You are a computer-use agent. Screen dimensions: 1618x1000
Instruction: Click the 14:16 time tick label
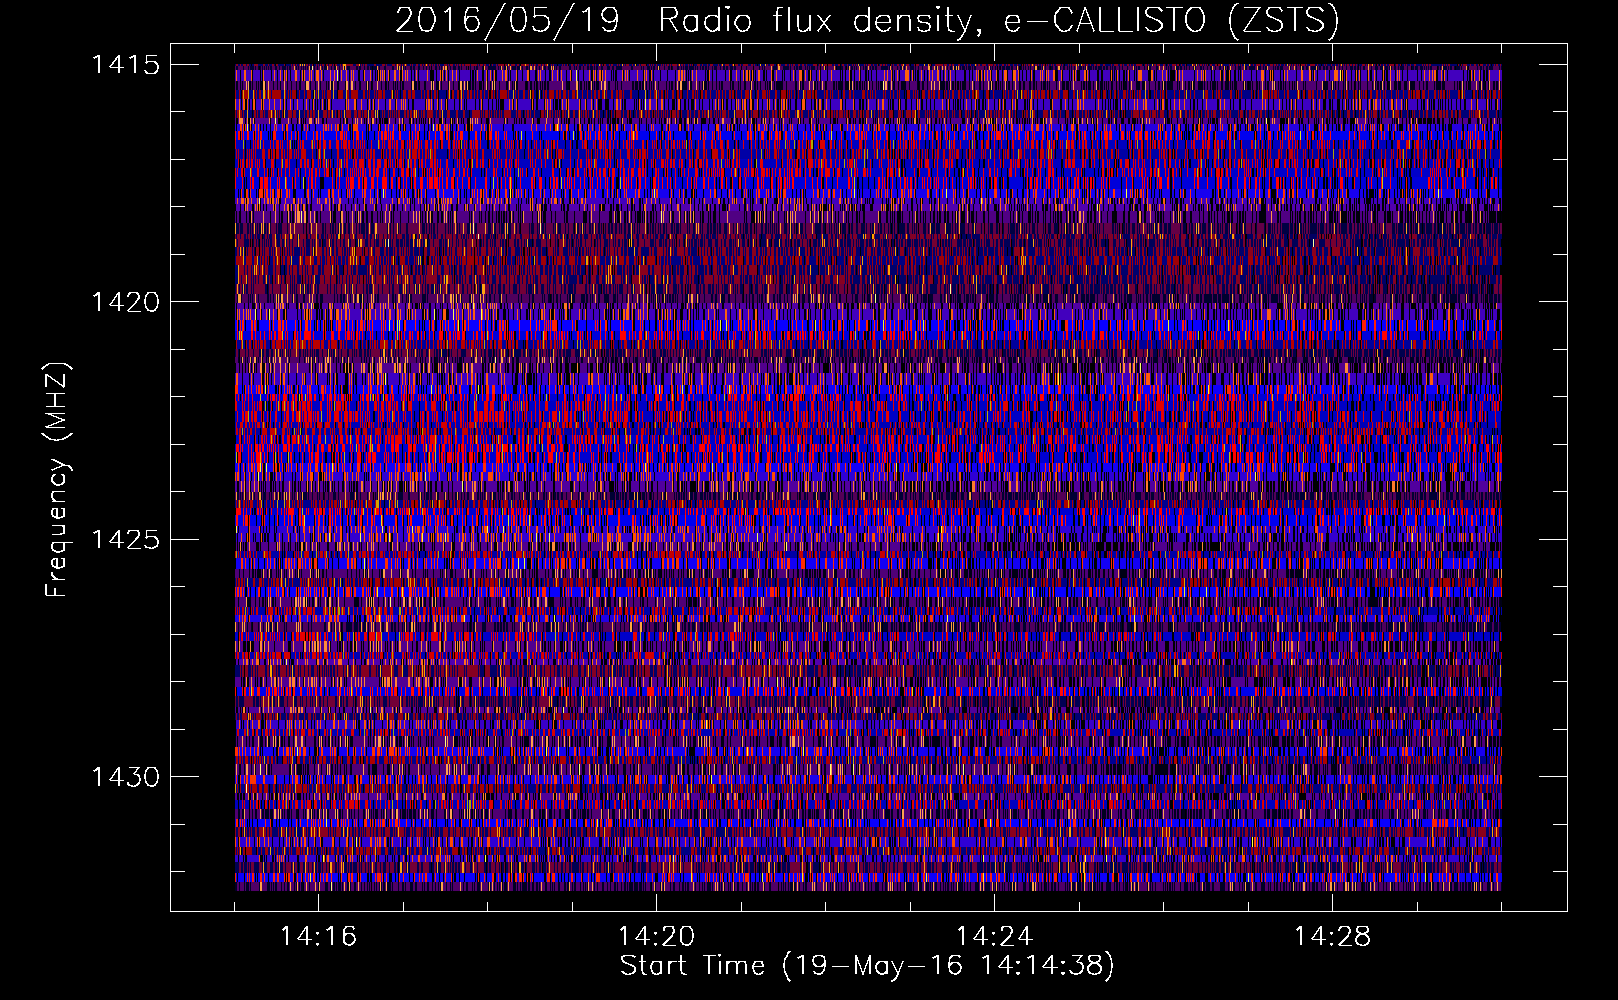pos(318,937)
